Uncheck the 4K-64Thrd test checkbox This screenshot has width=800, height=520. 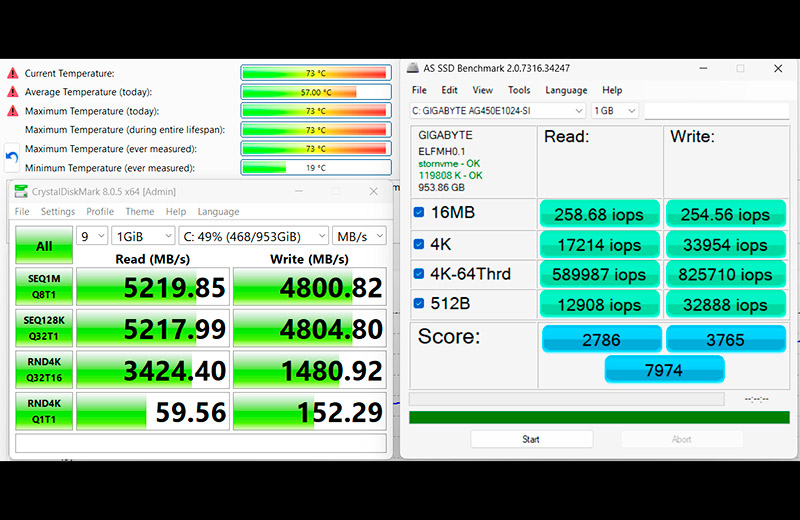419,274
